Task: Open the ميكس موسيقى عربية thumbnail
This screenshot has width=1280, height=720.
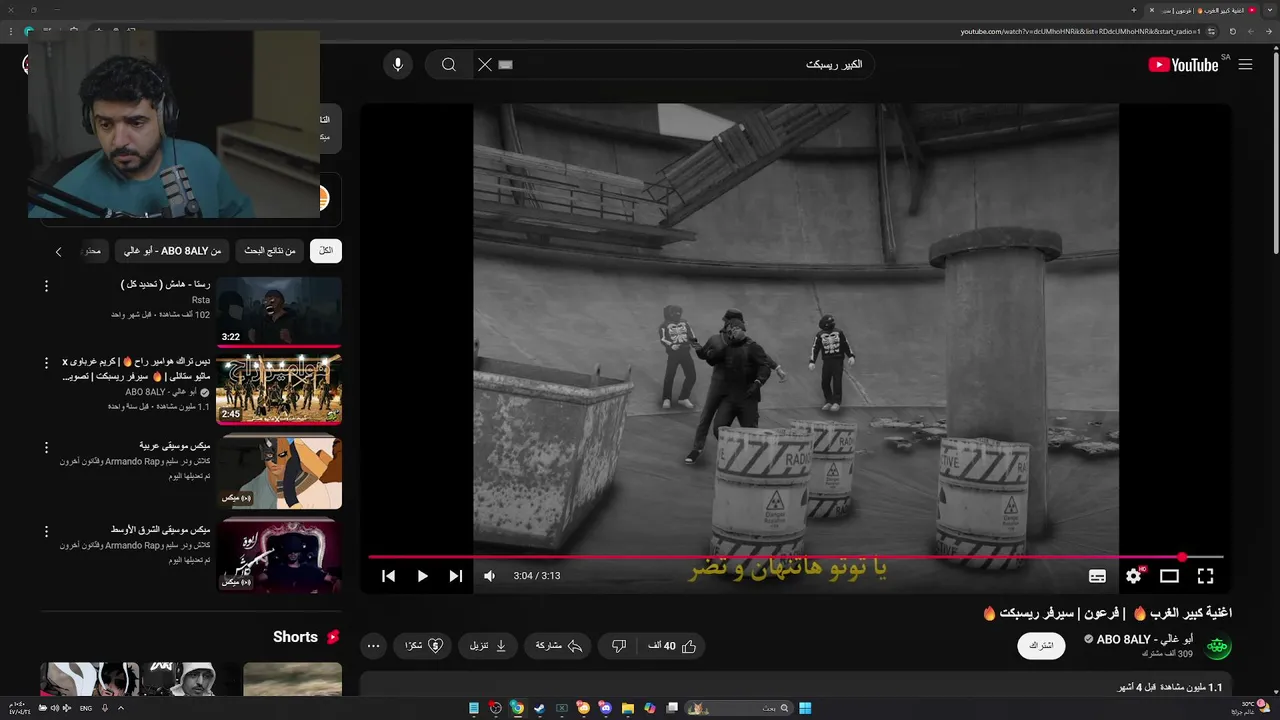Action: (279, 472)
